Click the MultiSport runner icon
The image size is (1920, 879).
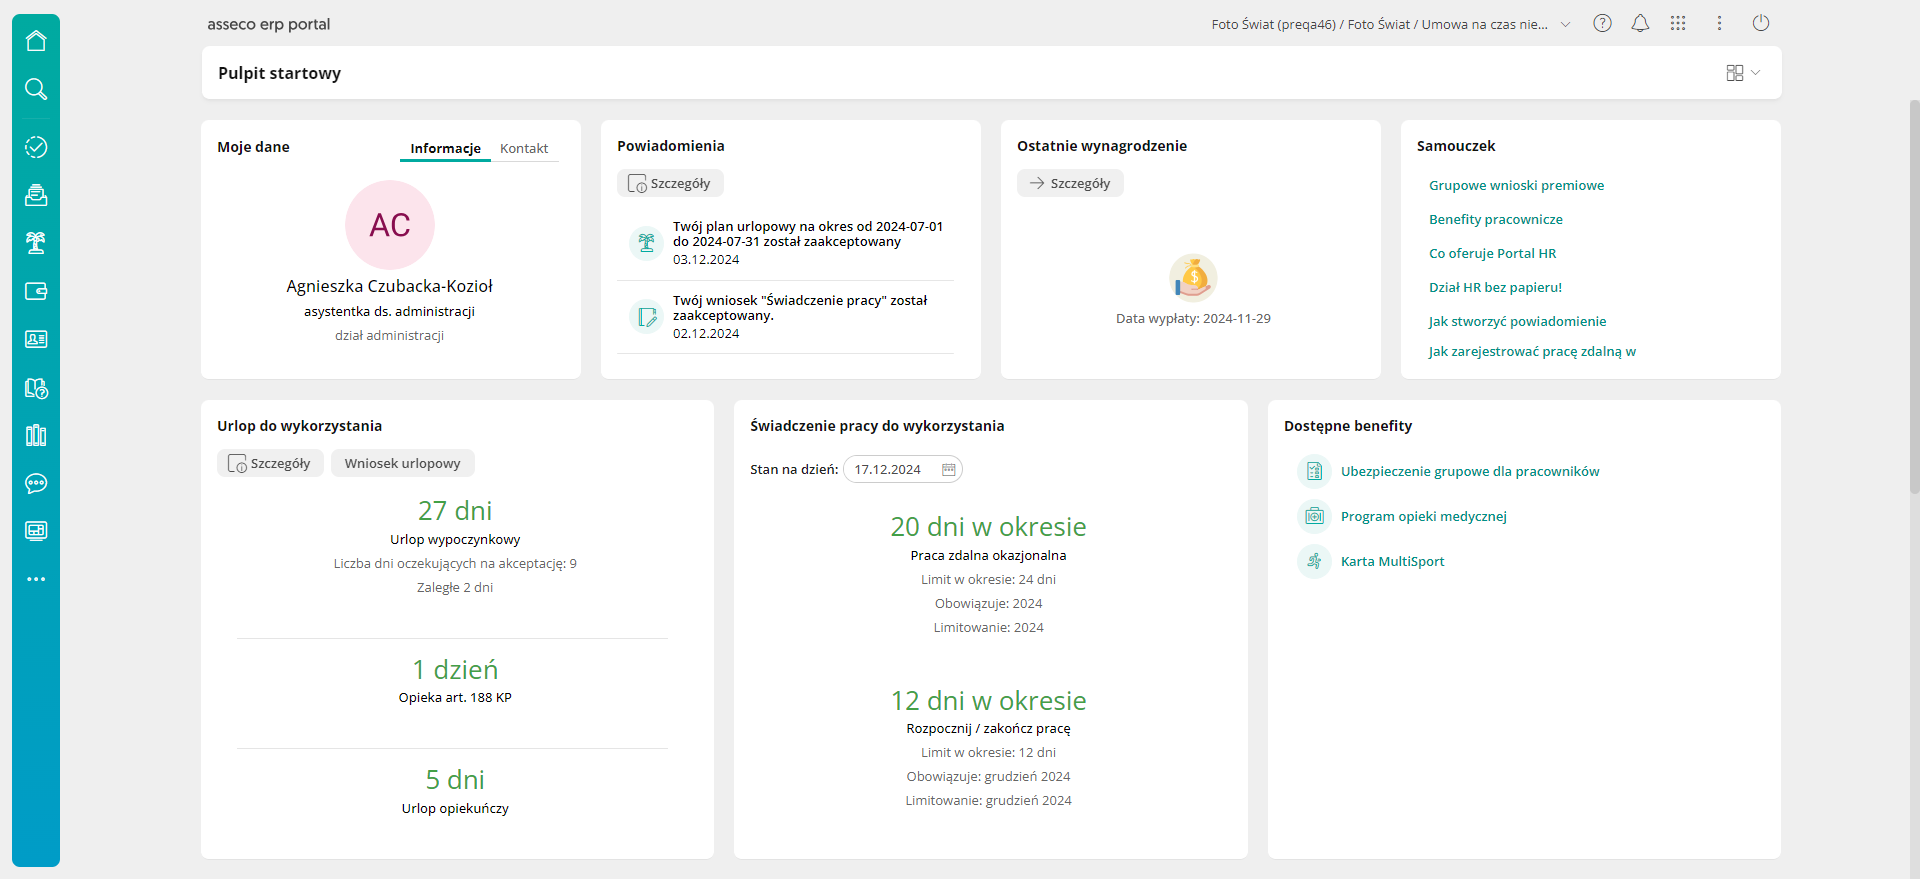(x=1314, y=561)
